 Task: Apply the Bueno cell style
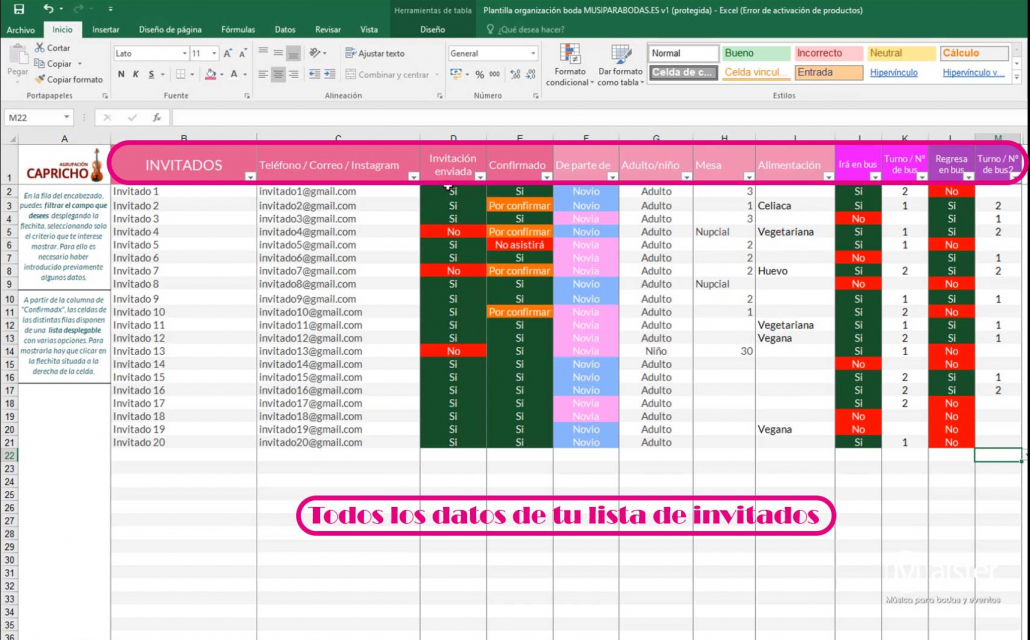coord(755,52)
